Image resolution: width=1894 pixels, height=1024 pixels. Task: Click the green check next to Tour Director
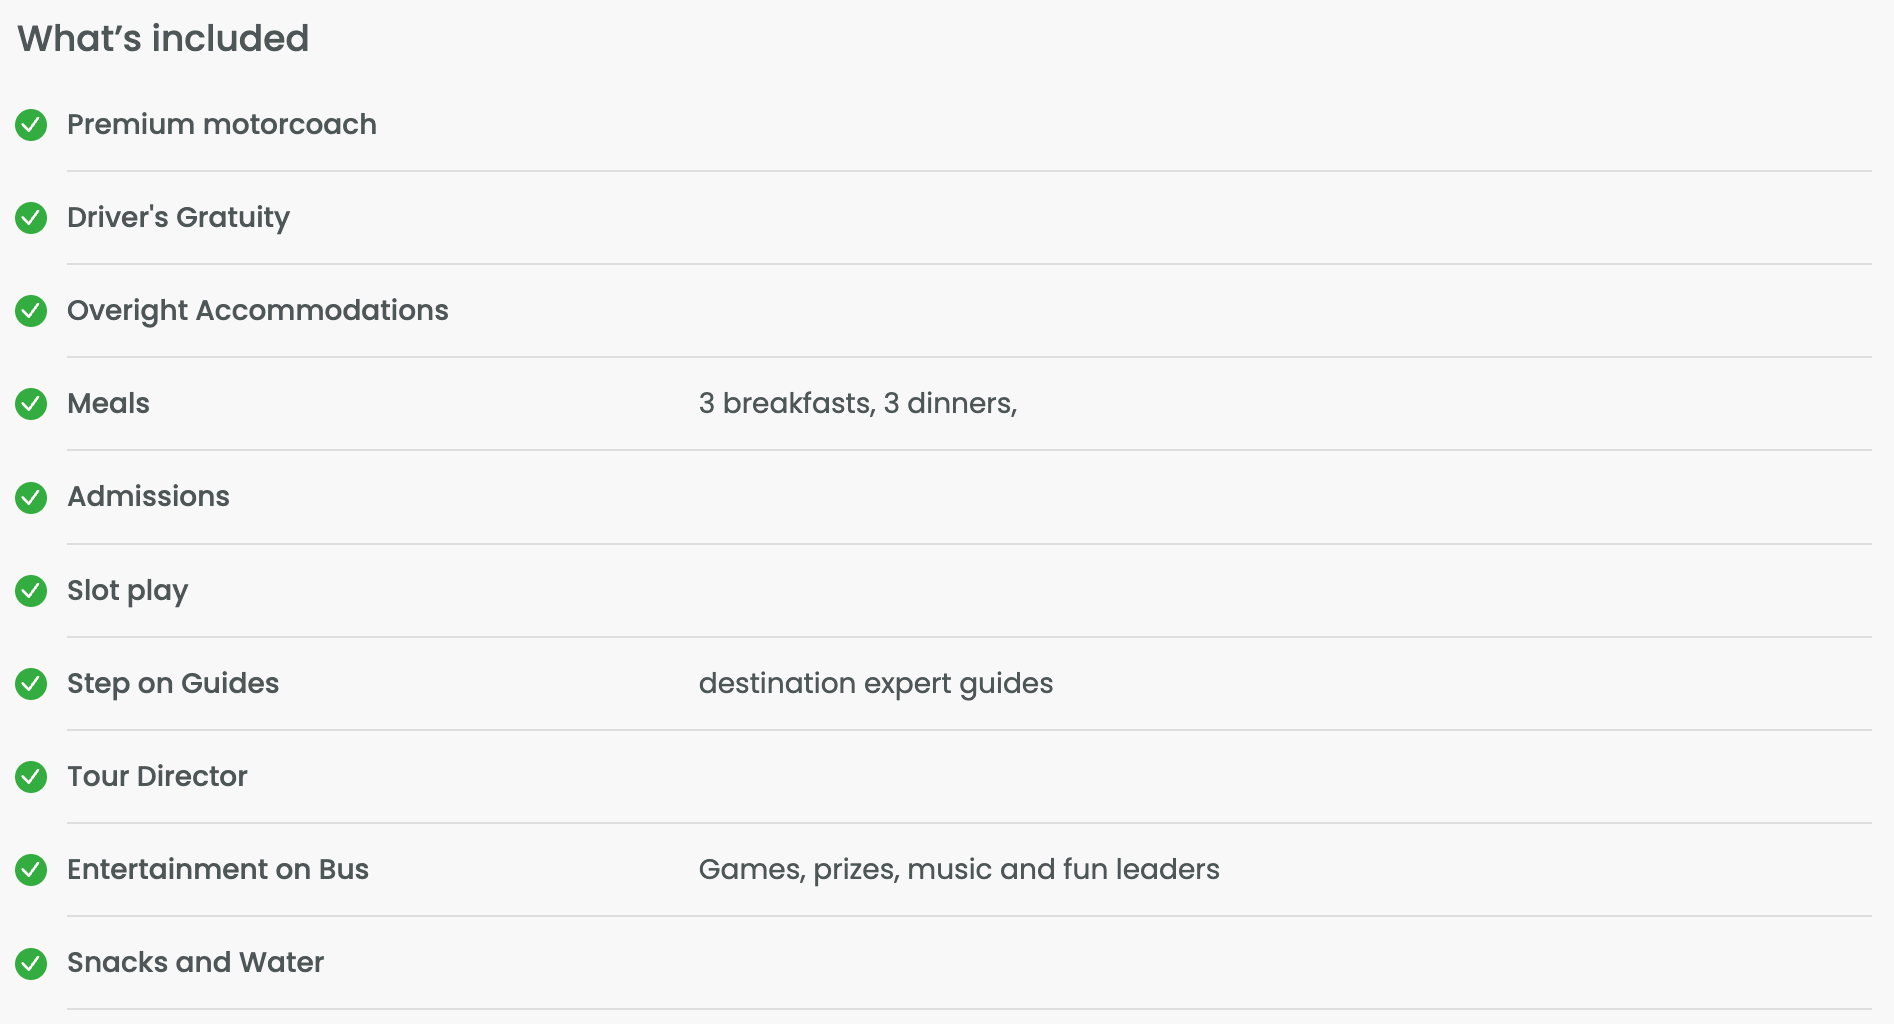(x=31, y=777)
